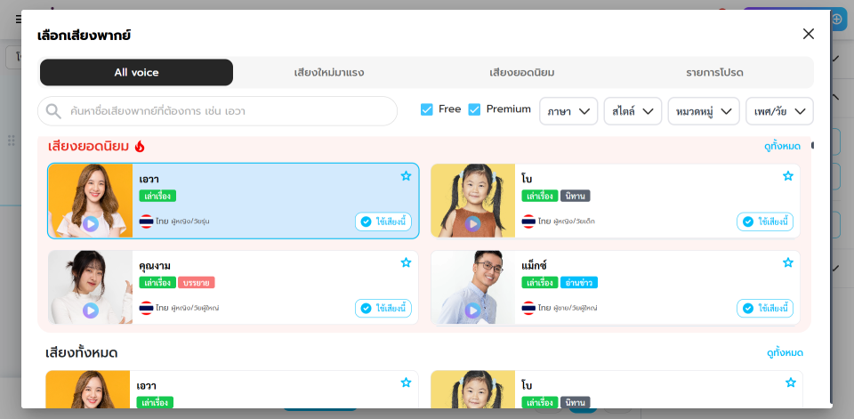
Task: Favorite โบ in the เสียงทั้งหมด section
Action: 790,382
